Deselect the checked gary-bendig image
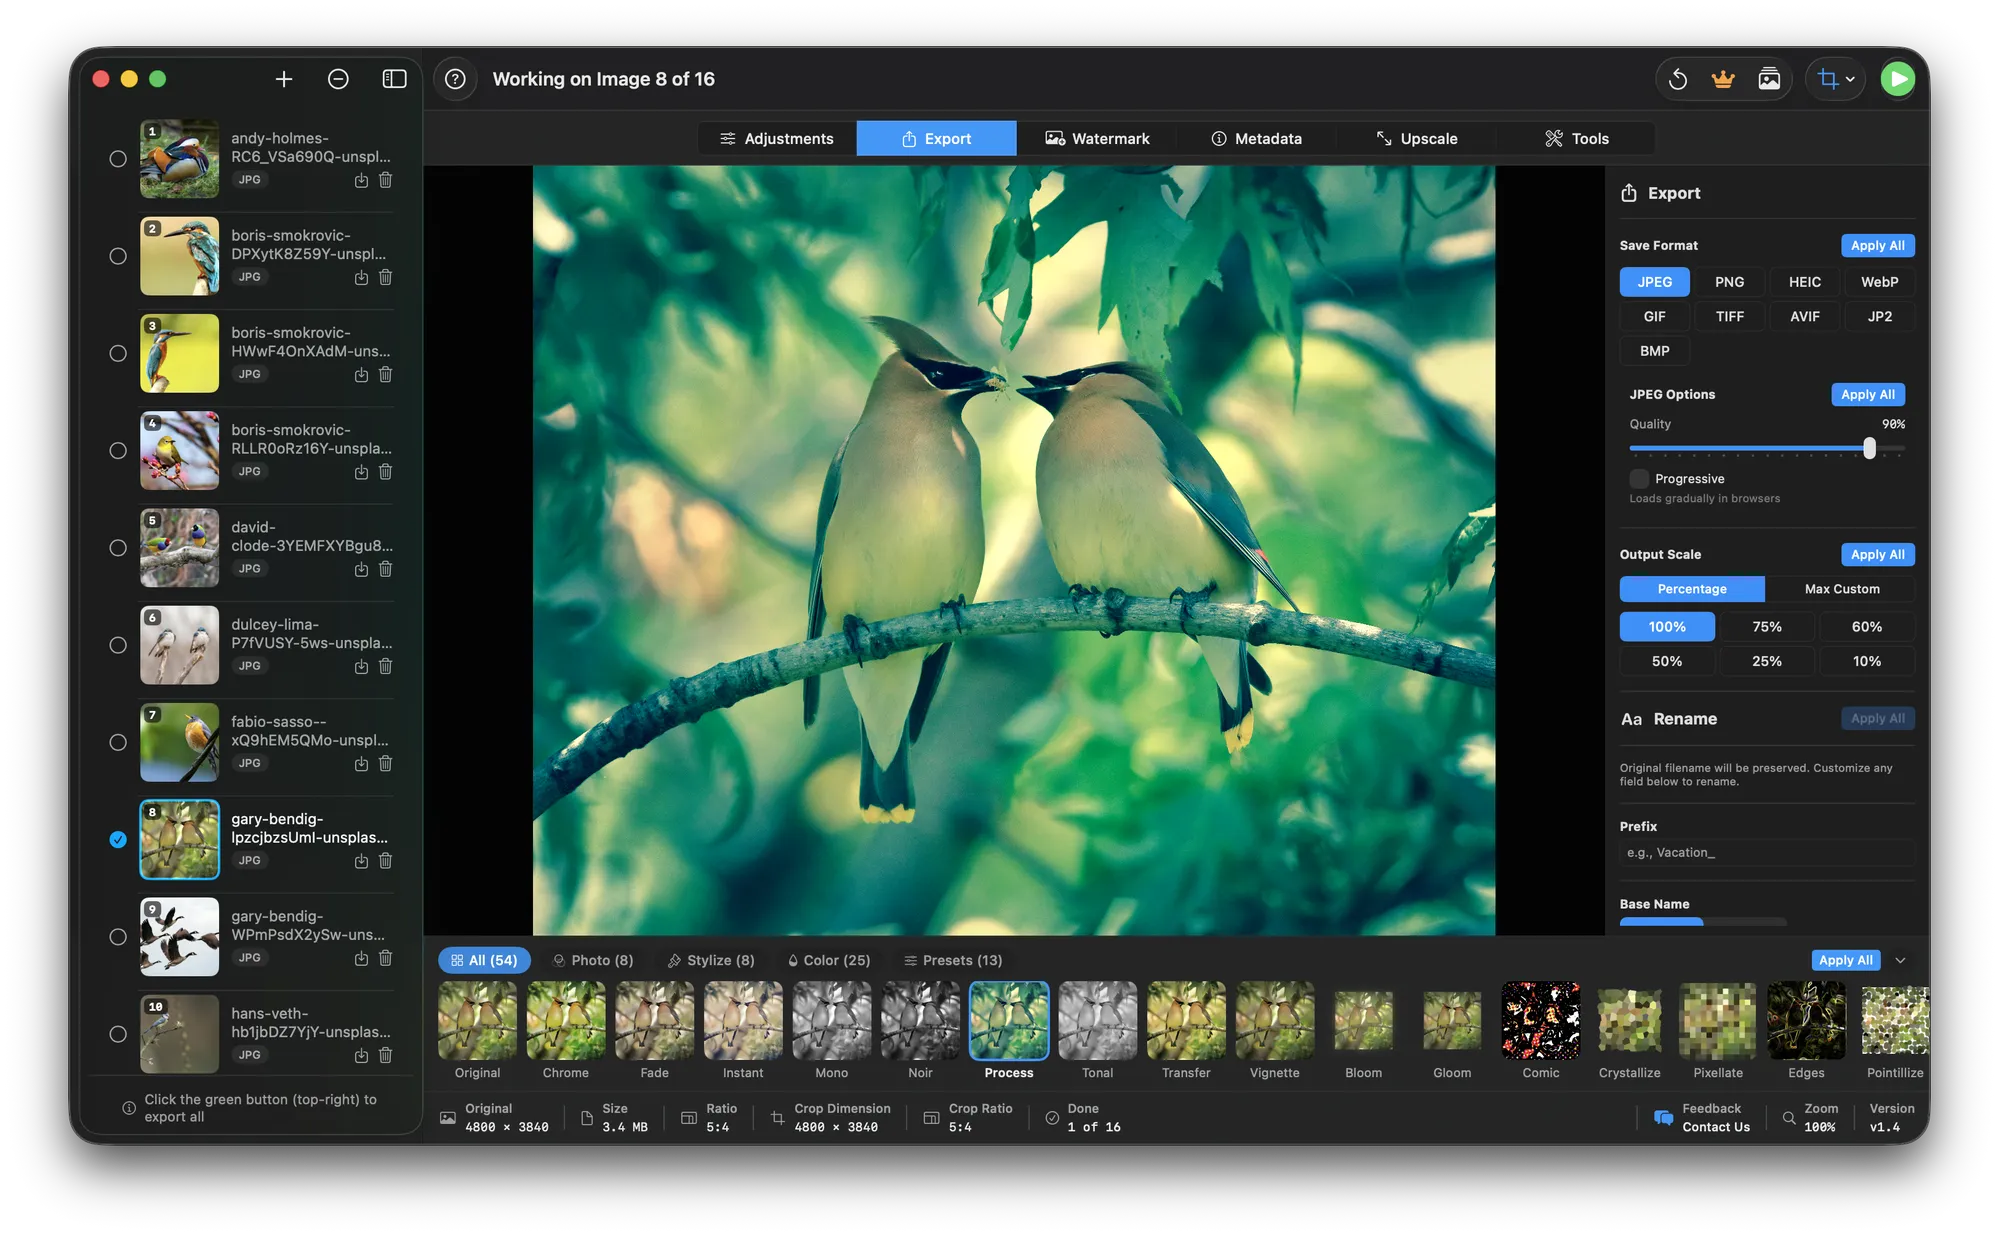This screenshot has height=1236, width=1999. [x=118, y=840]
